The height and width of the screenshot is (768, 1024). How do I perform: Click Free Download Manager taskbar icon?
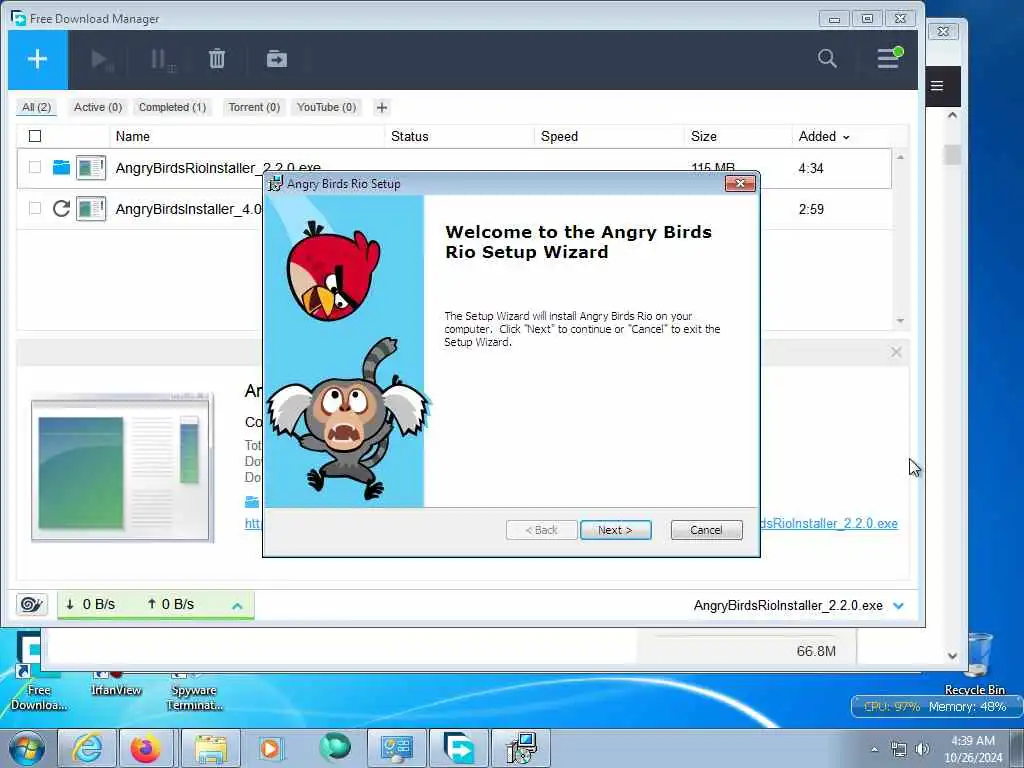(x=459, y=748)
